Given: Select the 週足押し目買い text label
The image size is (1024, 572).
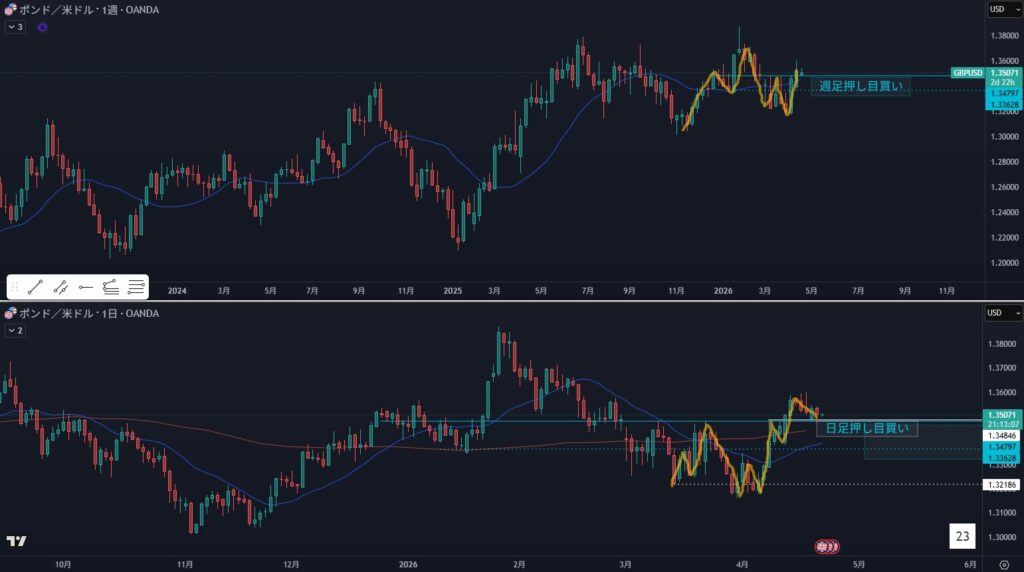Looking at the screenshot, I should point(860,87).
